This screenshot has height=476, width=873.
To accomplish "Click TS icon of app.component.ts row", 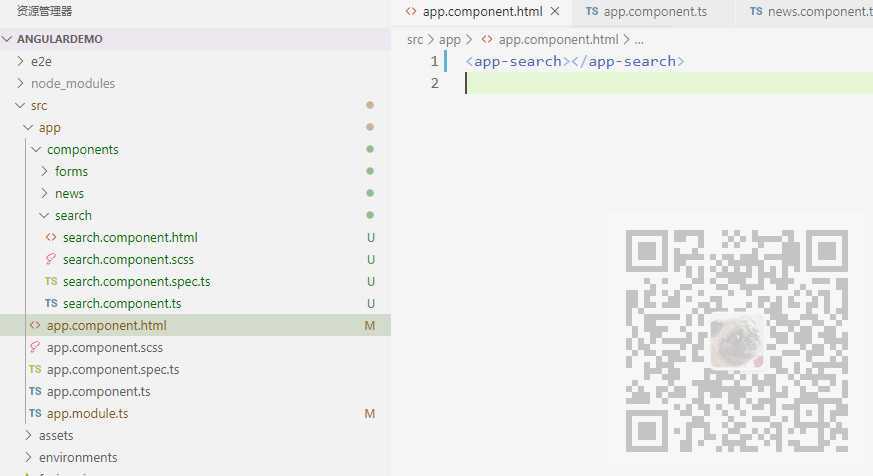I will (x=35, y=391).
